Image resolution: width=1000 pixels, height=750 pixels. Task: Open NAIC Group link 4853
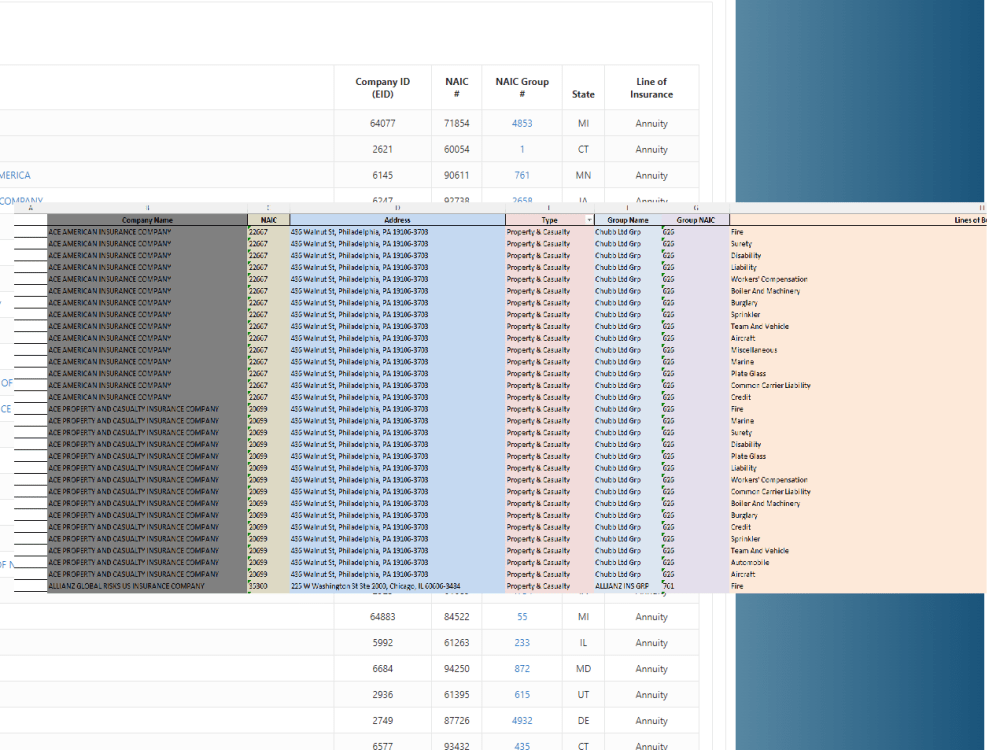[x=522, y=124]
